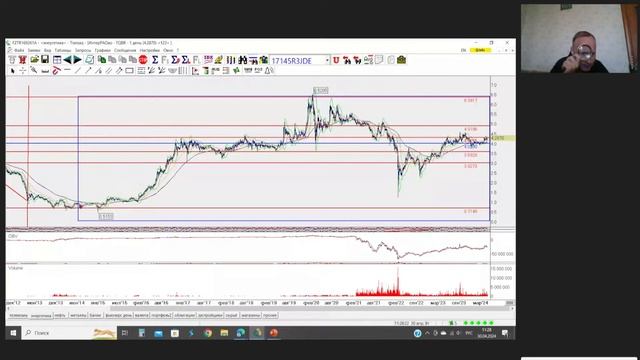Switch to the энергетика tab
This screenshot has height=360, width=640.
[41, 316]
